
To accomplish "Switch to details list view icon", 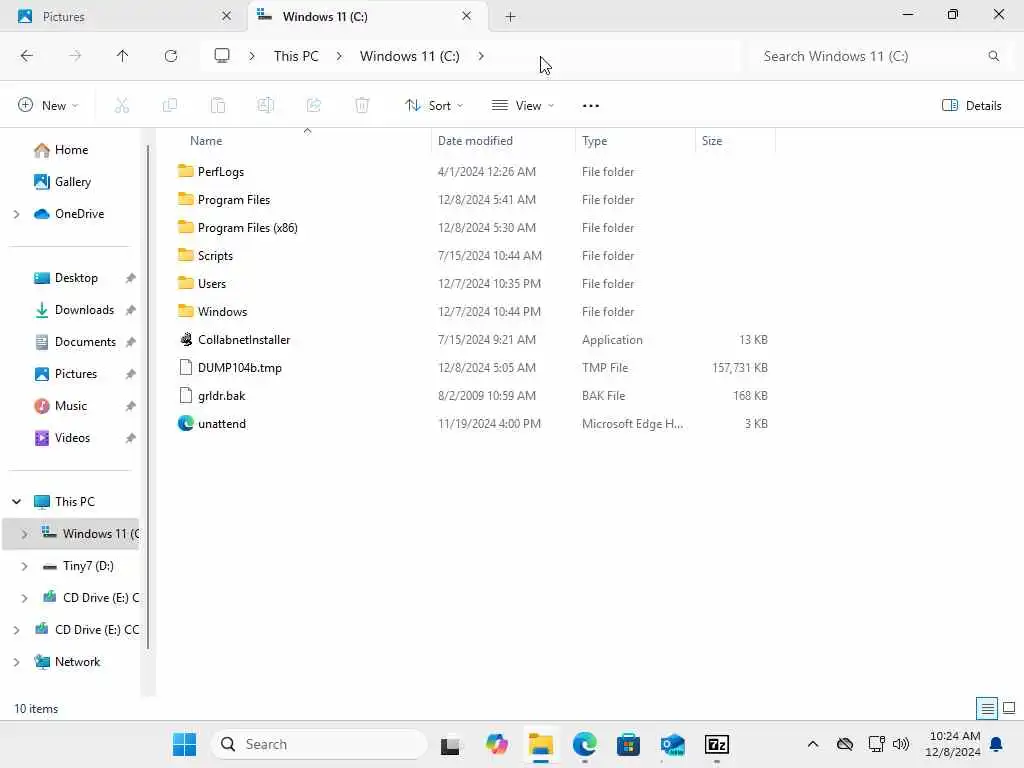I will (987, 708).
